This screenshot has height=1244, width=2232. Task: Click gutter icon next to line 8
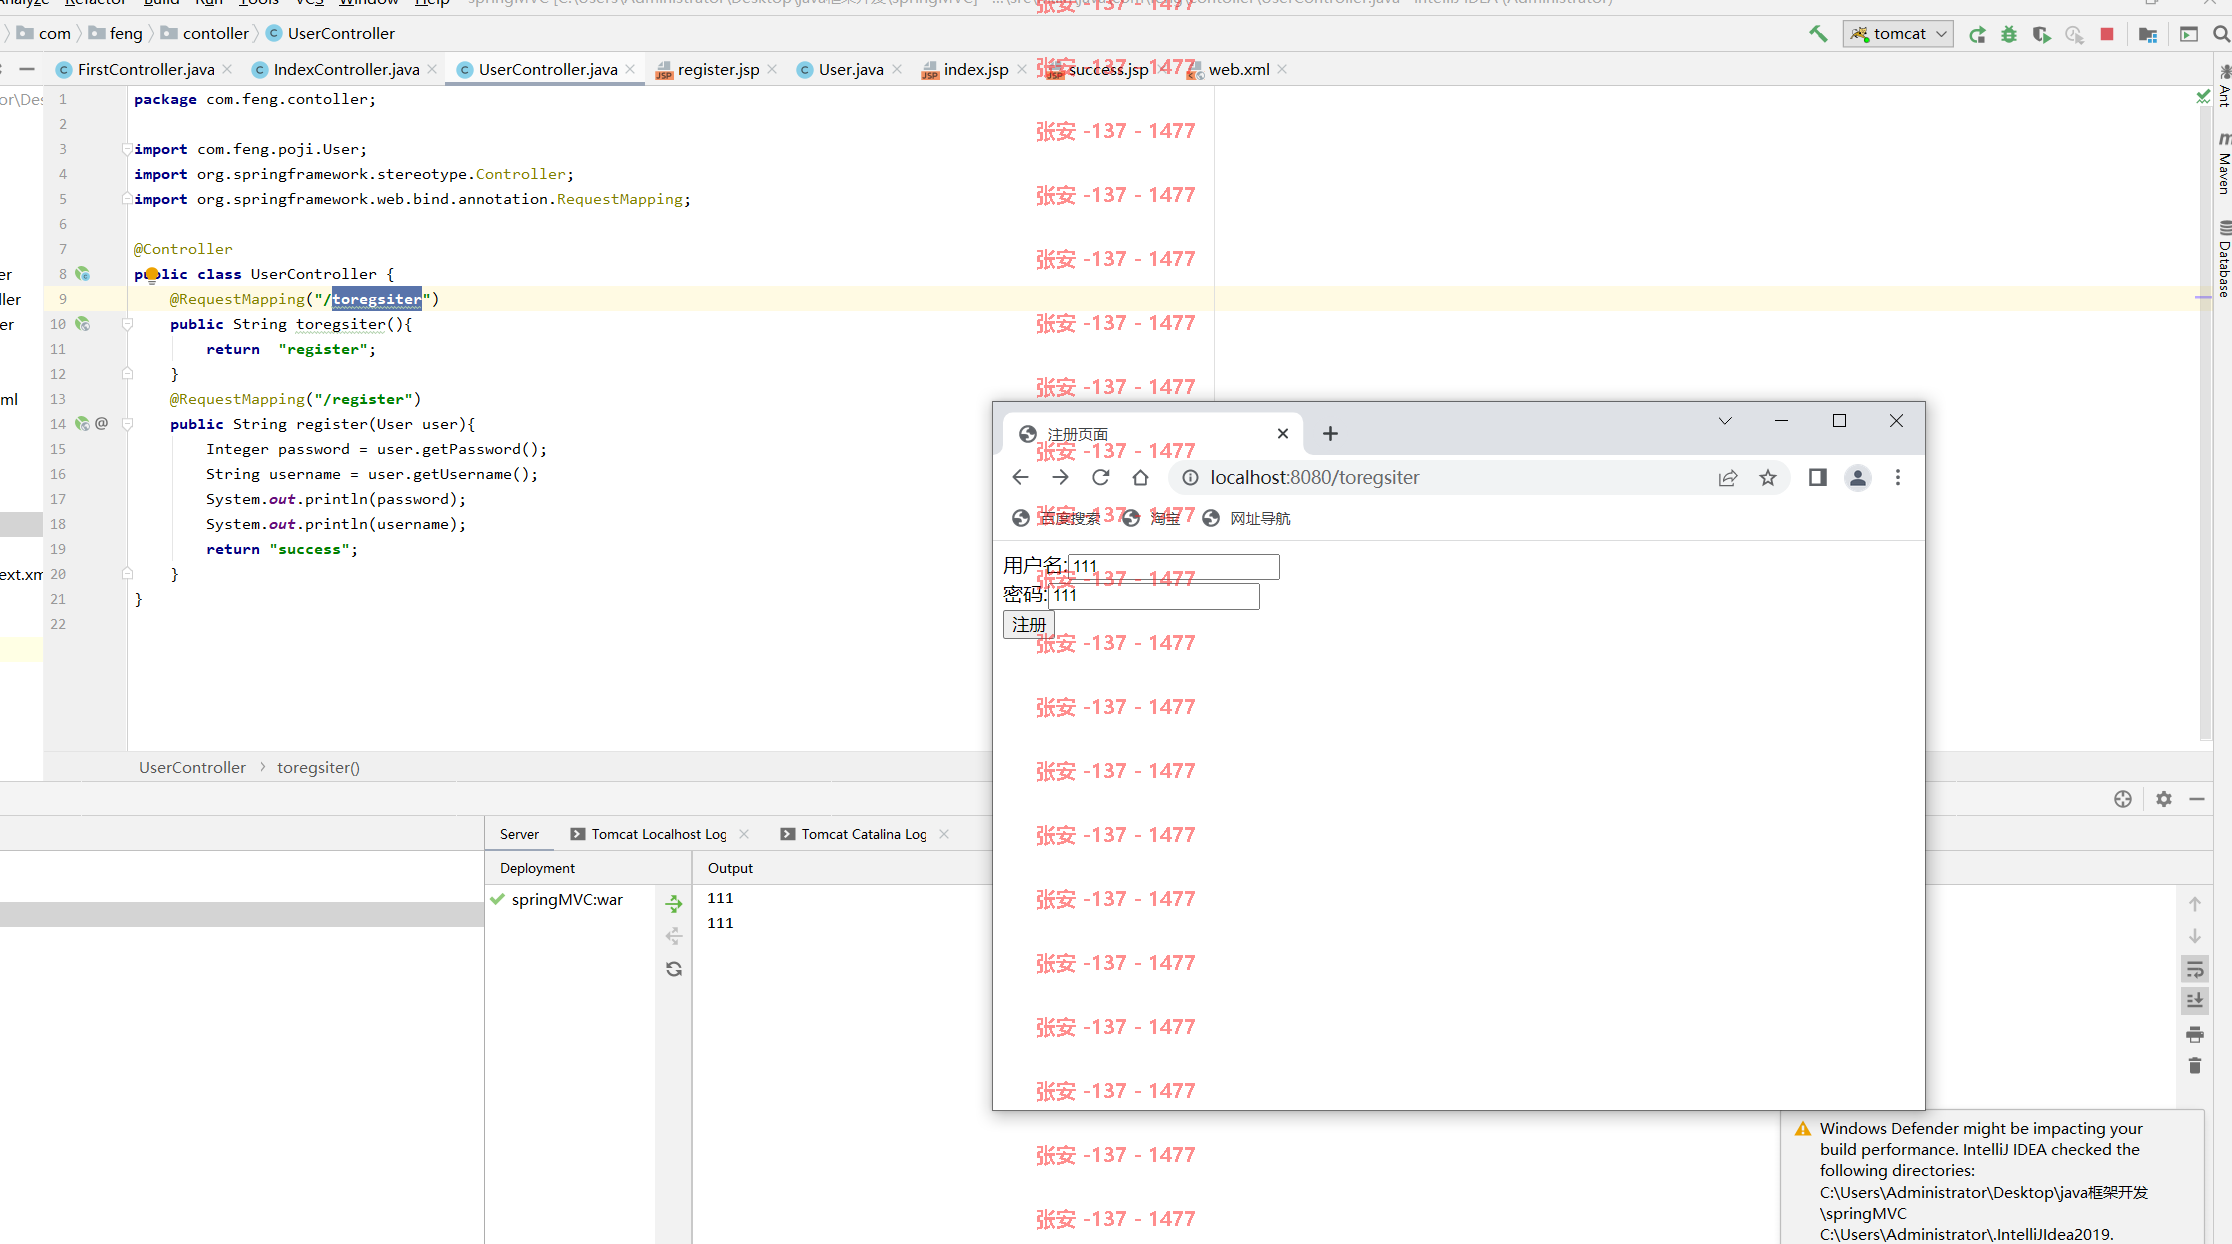click(x=83, y=273)
